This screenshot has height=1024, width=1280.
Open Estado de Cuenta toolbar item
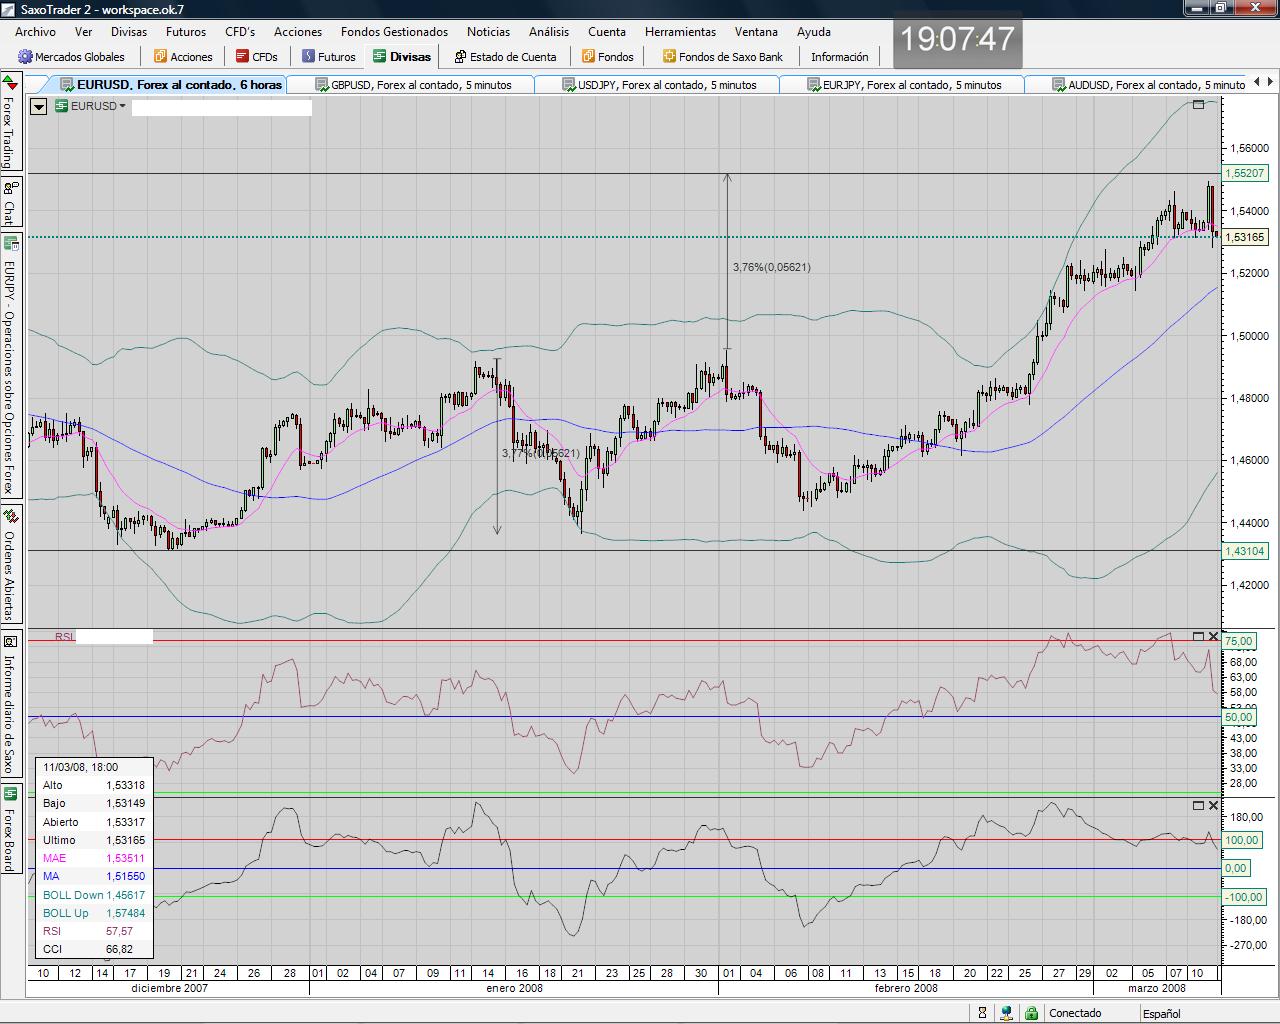pos(505,57)
